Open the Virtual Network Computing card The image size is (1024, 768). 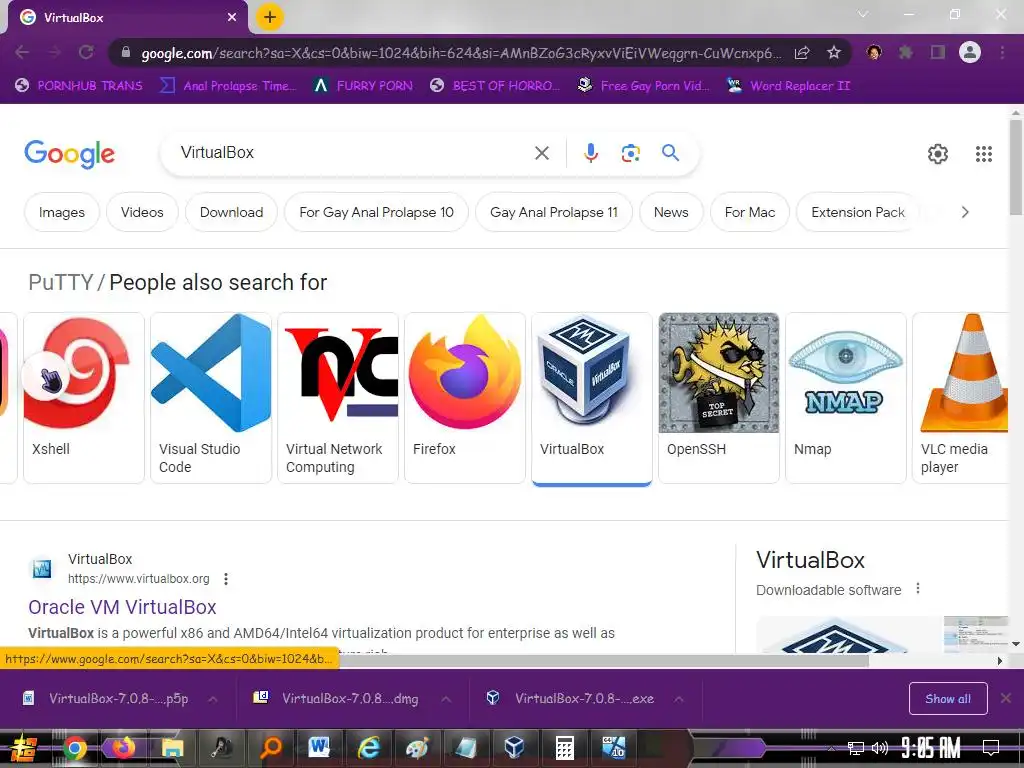[x=338, y=398]
